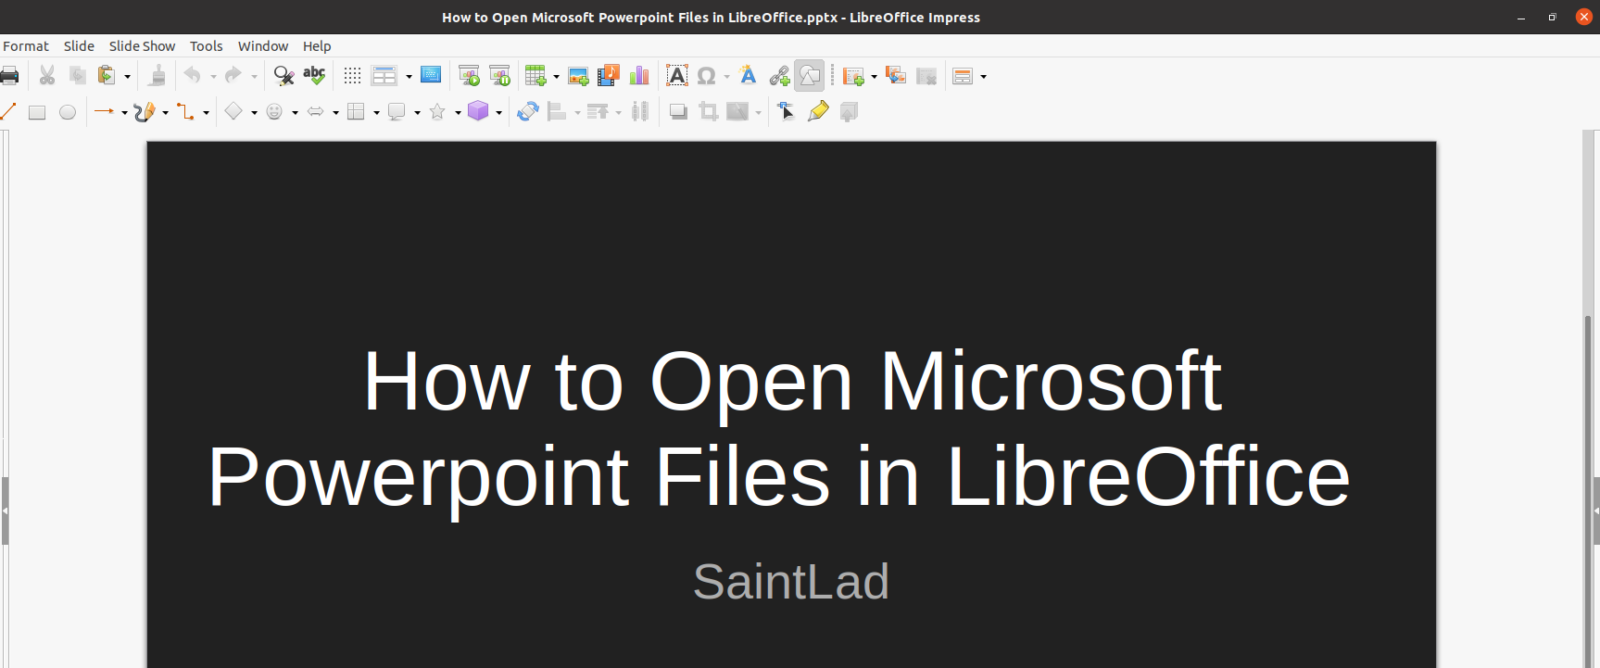Expand the Insert Table dropdown arrow
Image resolution: width=1600 pixels, height=668 pixels.
[x=556, y=77]
